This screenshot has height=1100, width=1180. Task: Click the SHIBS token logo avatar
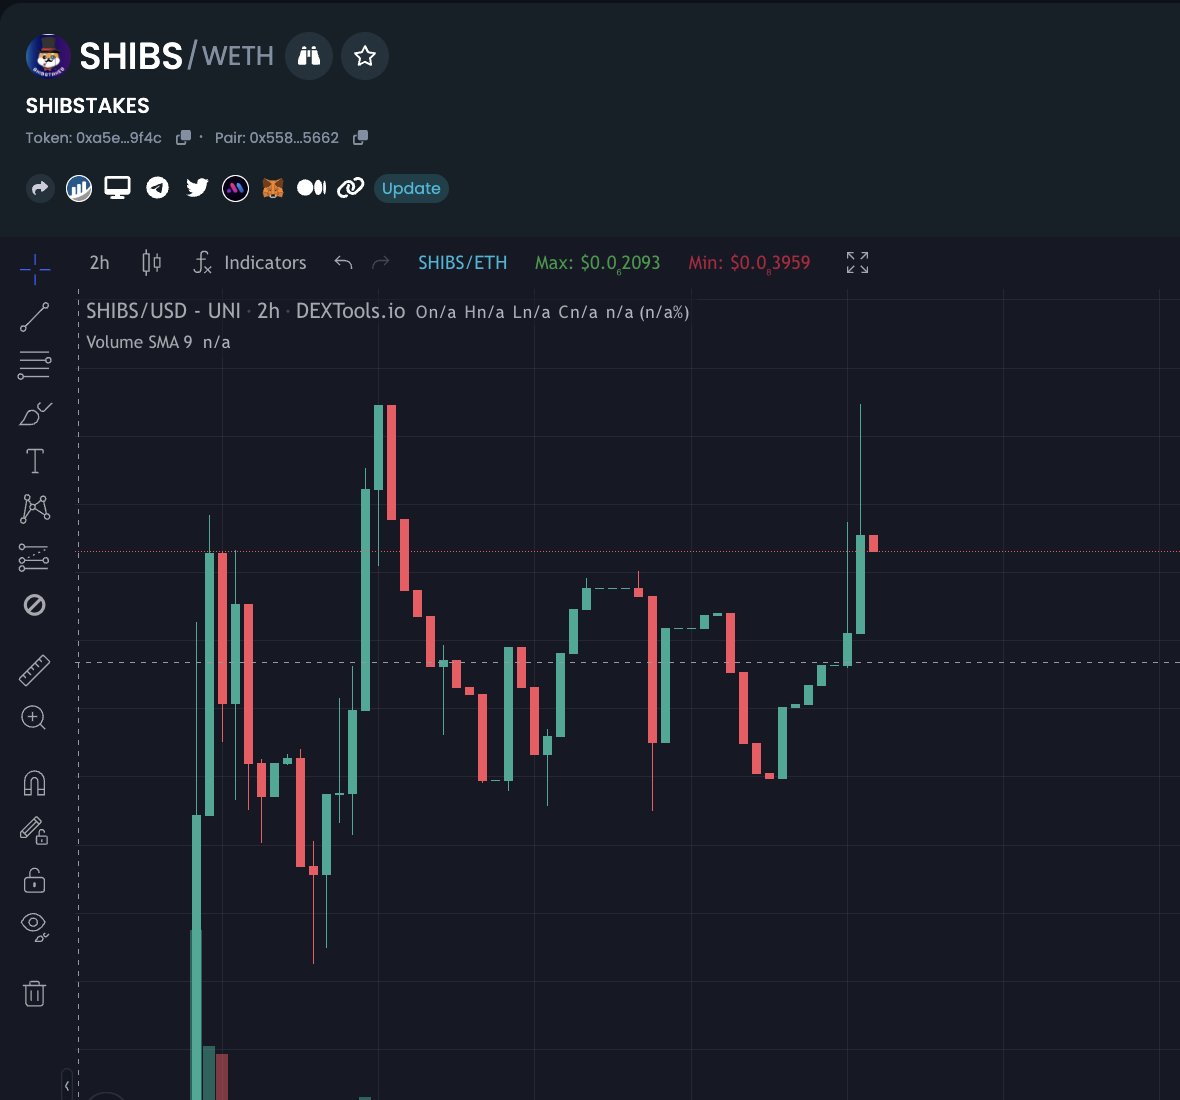coord(48,56)
